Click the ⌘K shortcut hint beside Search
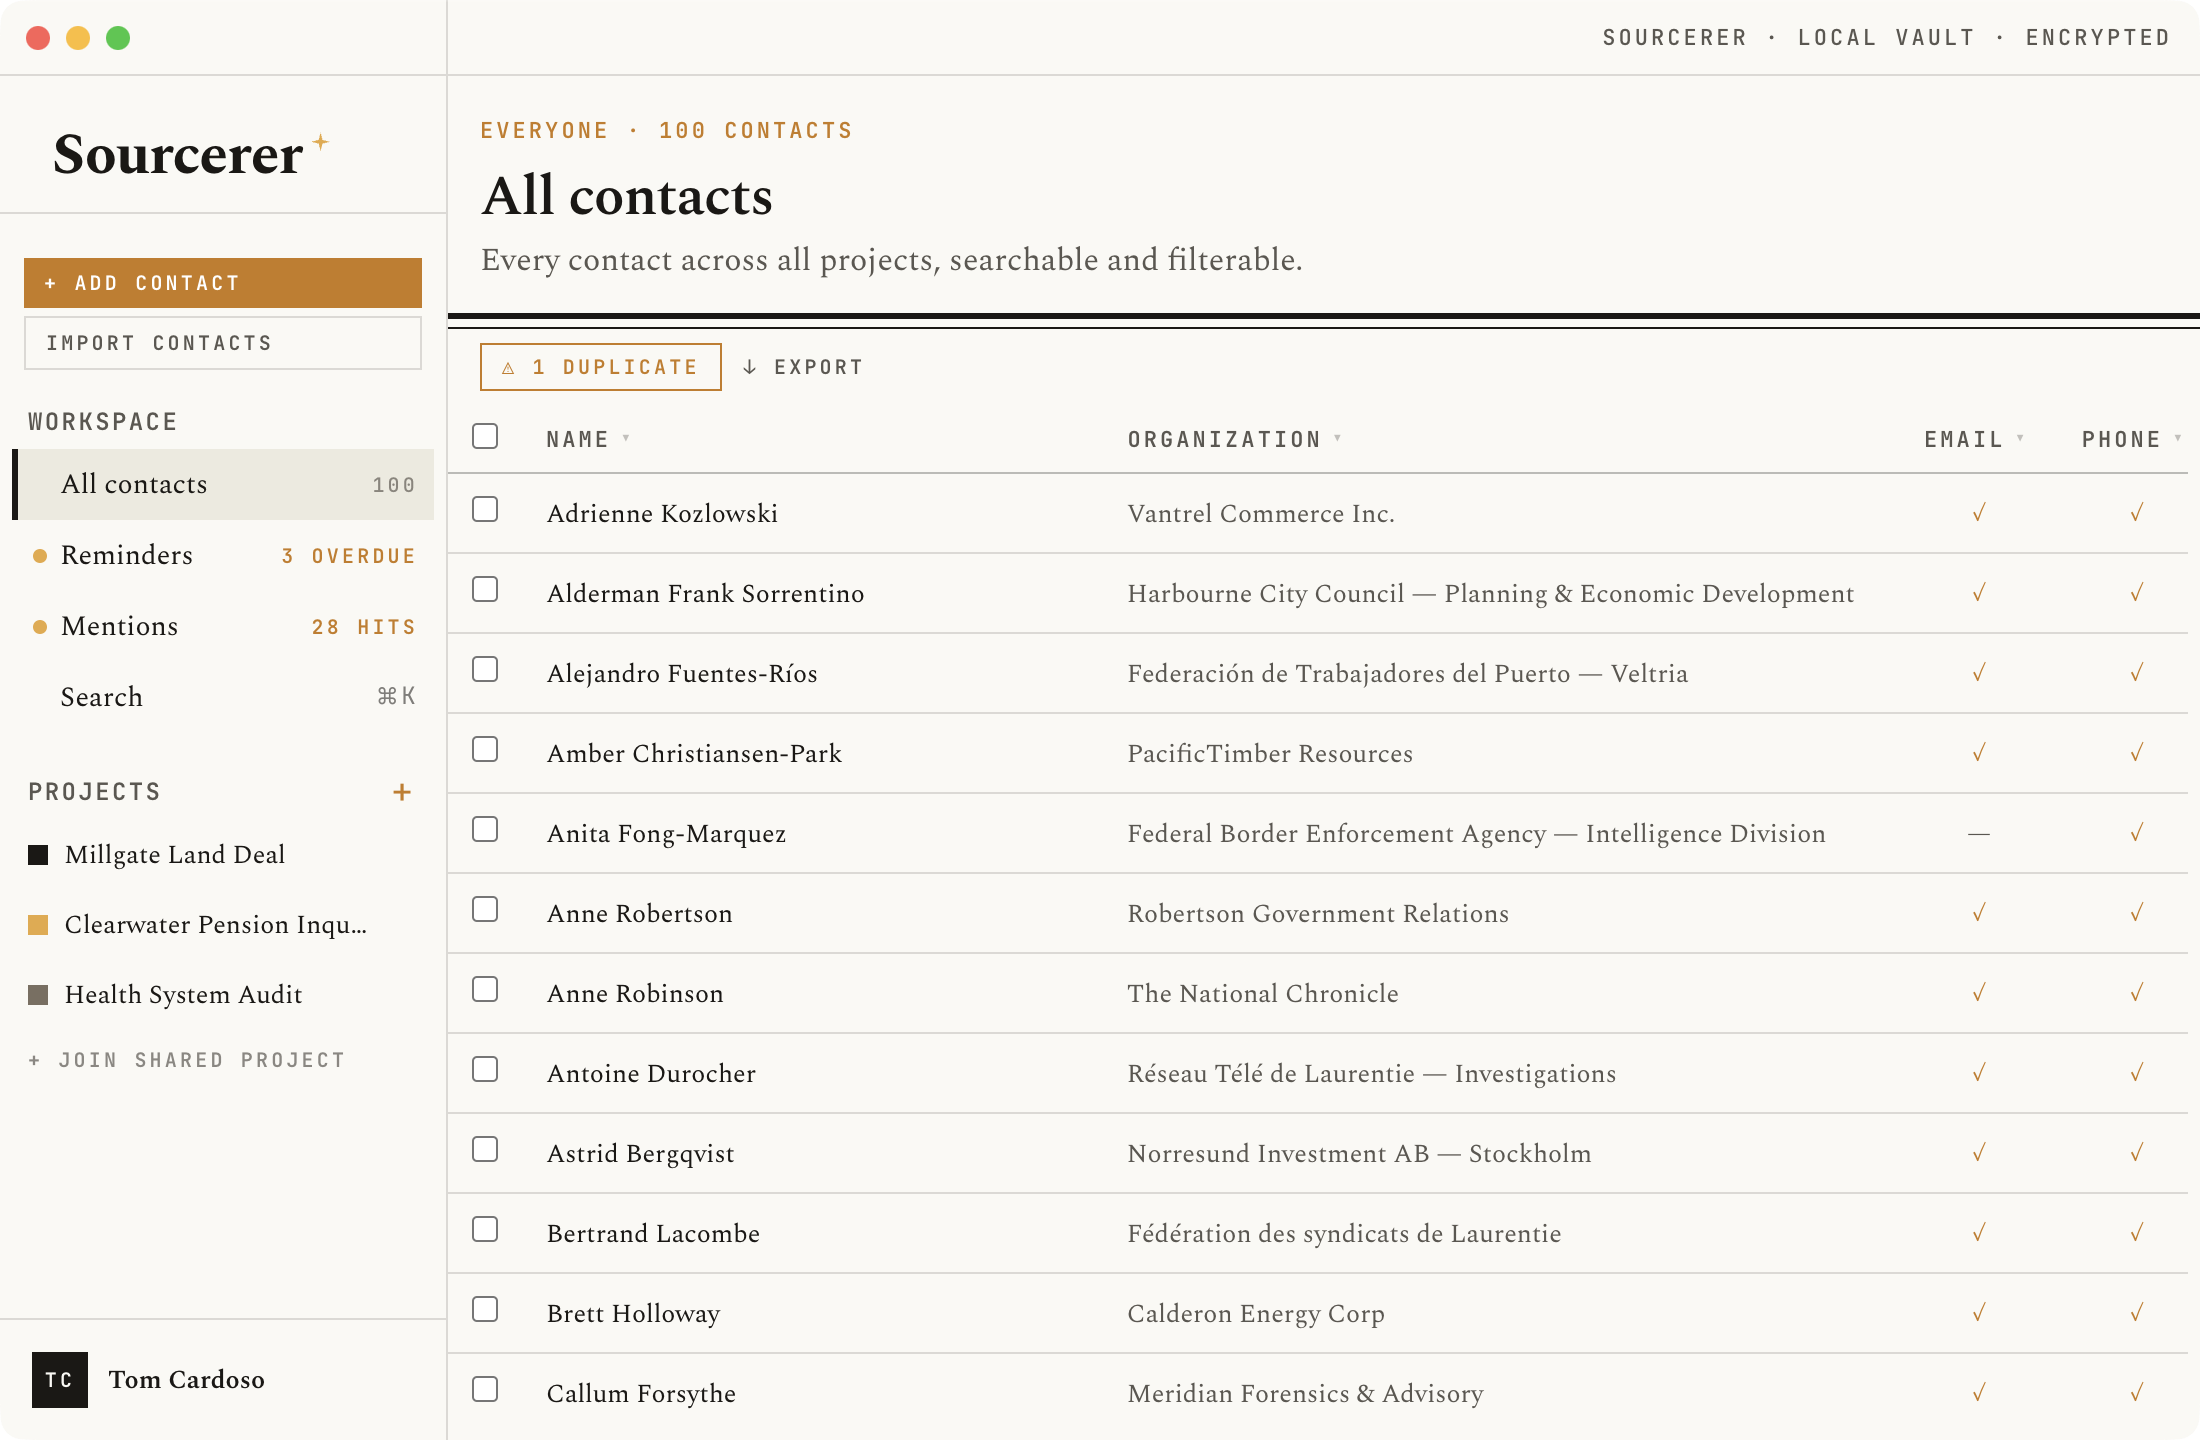 click(396, 696)
